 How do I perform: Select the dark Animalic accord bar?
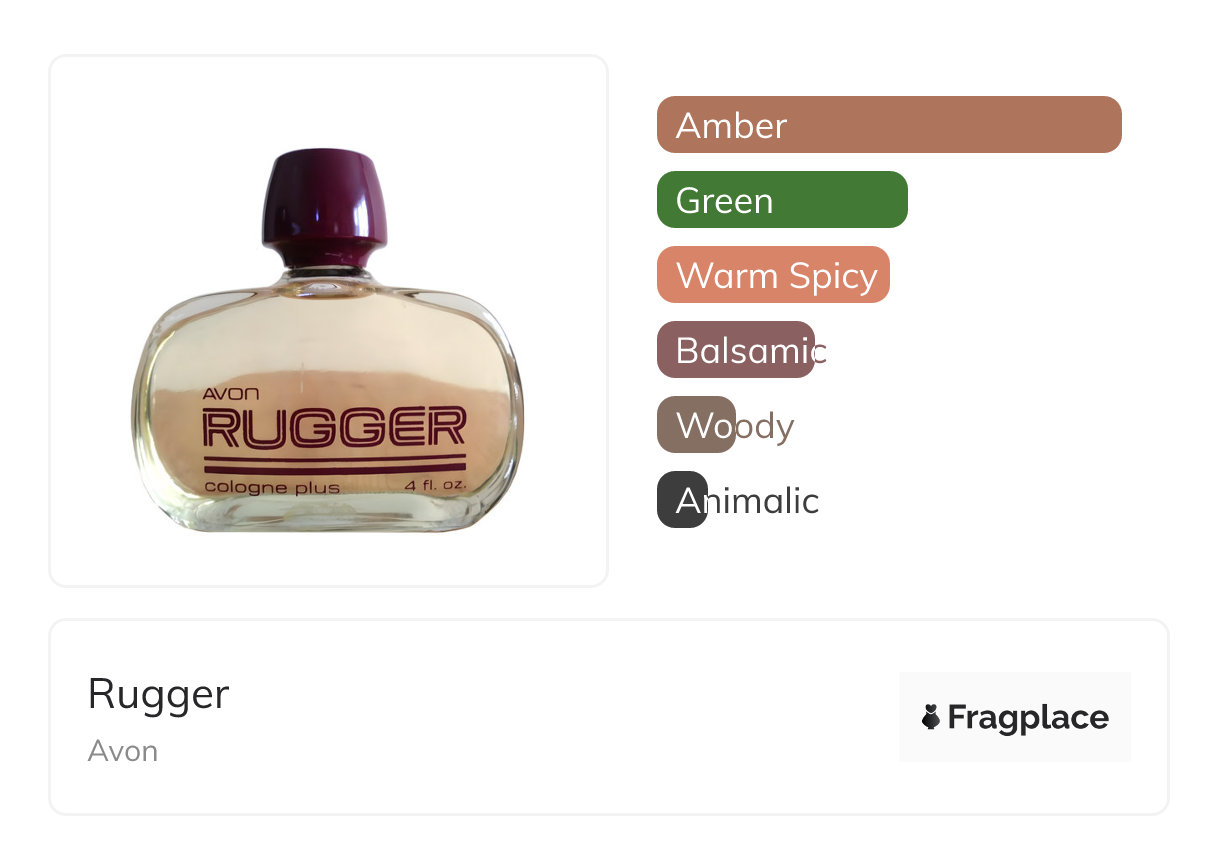point(682,500)
